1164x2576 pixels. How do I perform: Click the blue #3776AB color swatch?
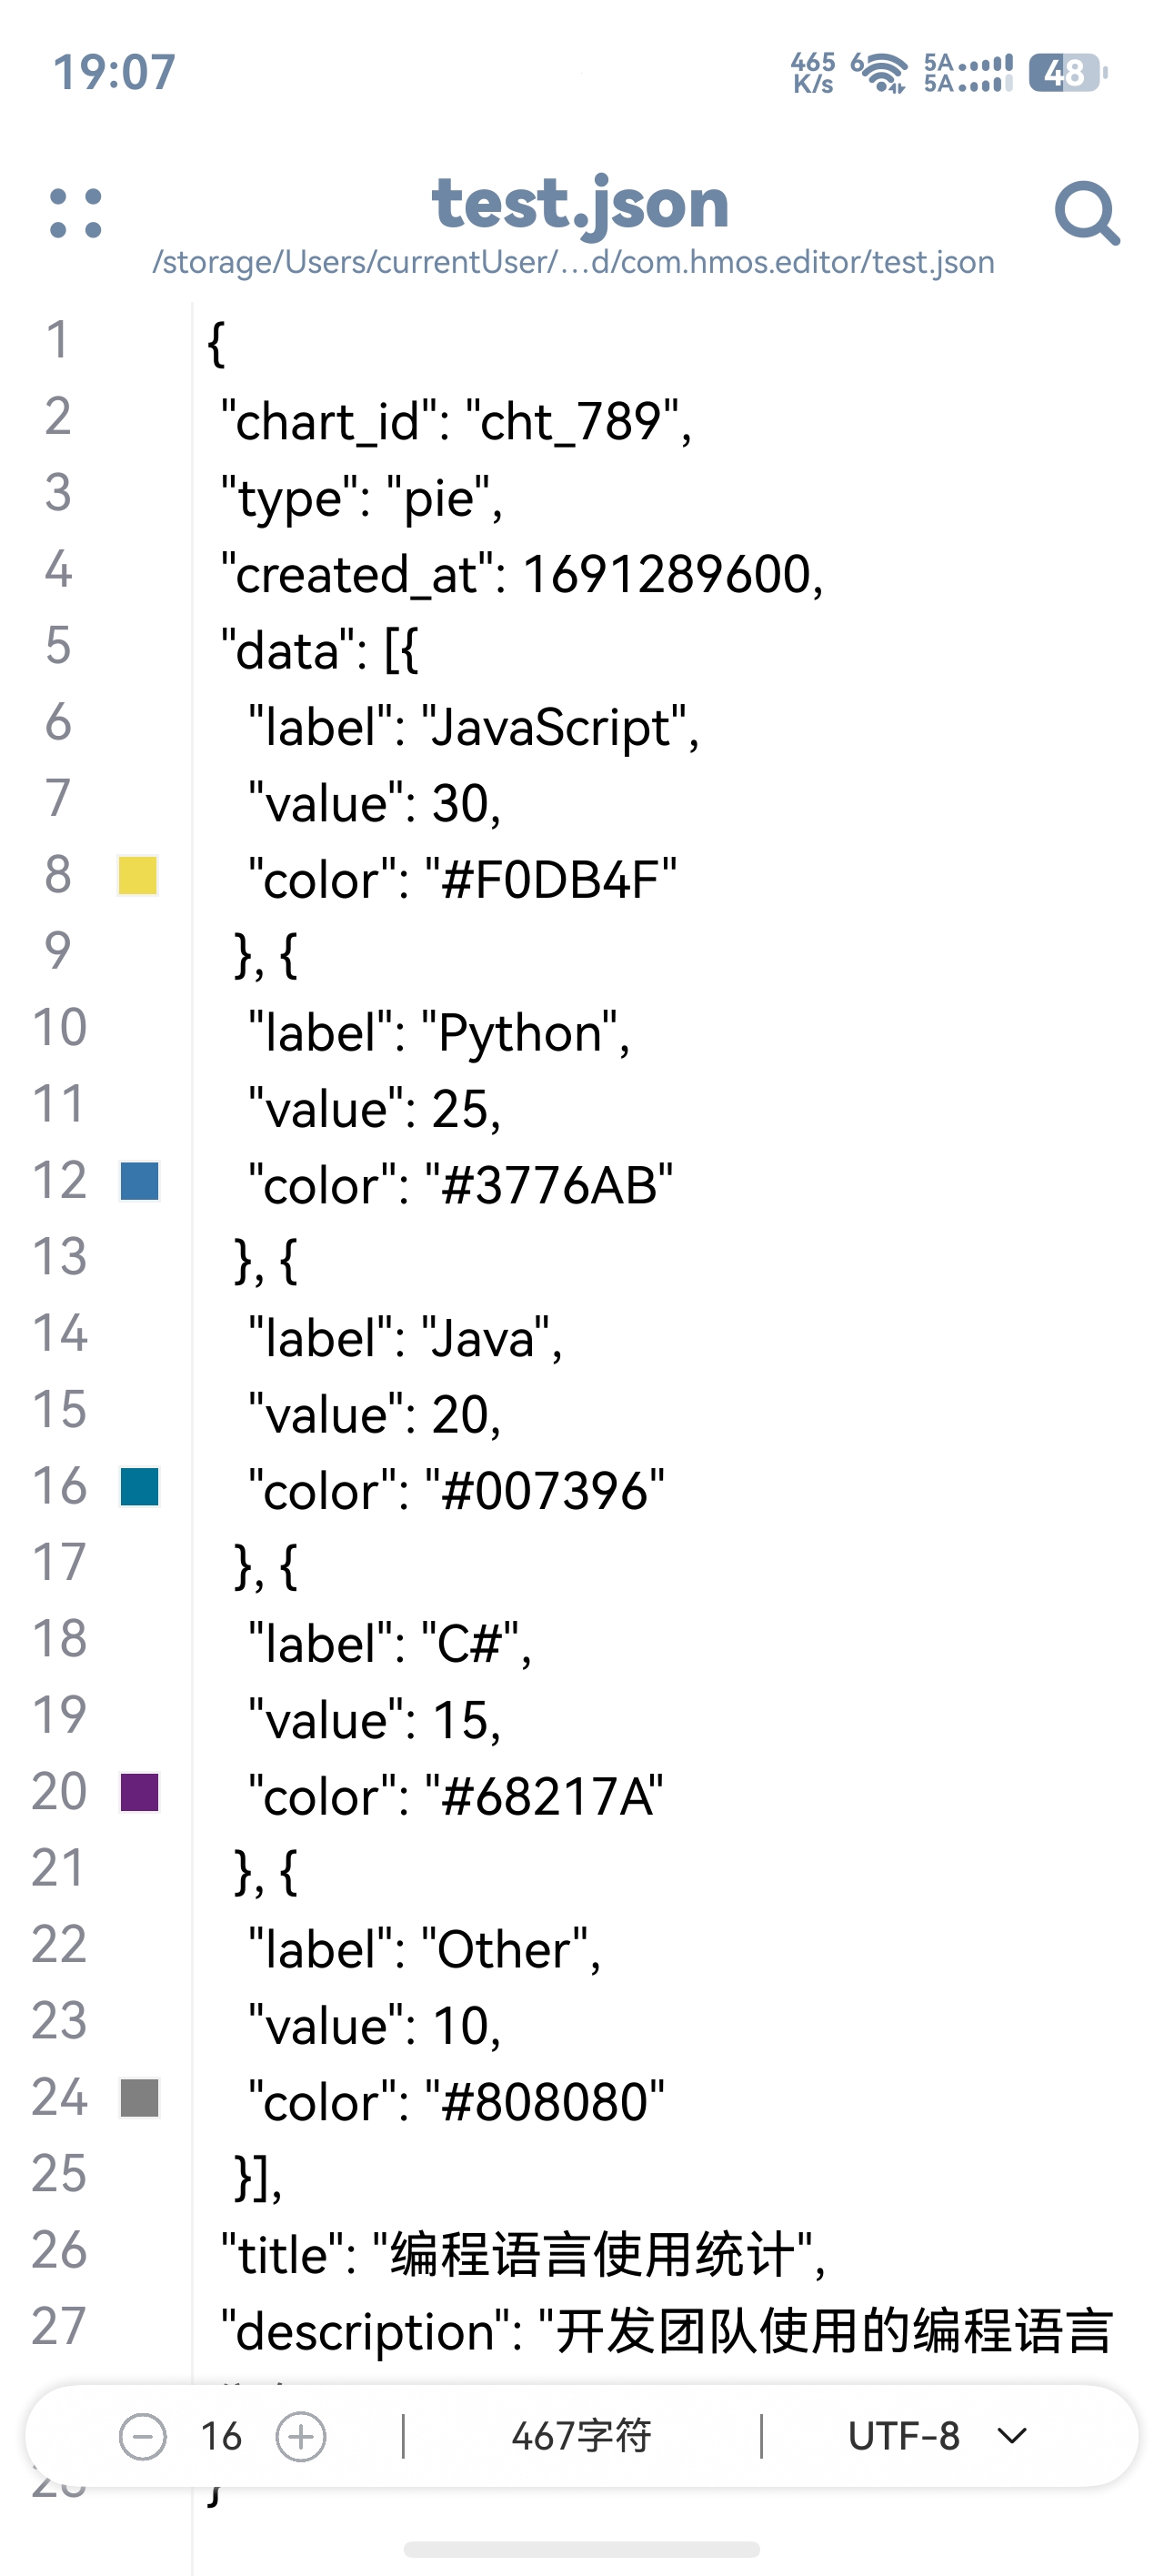[x=139, y=1181]
